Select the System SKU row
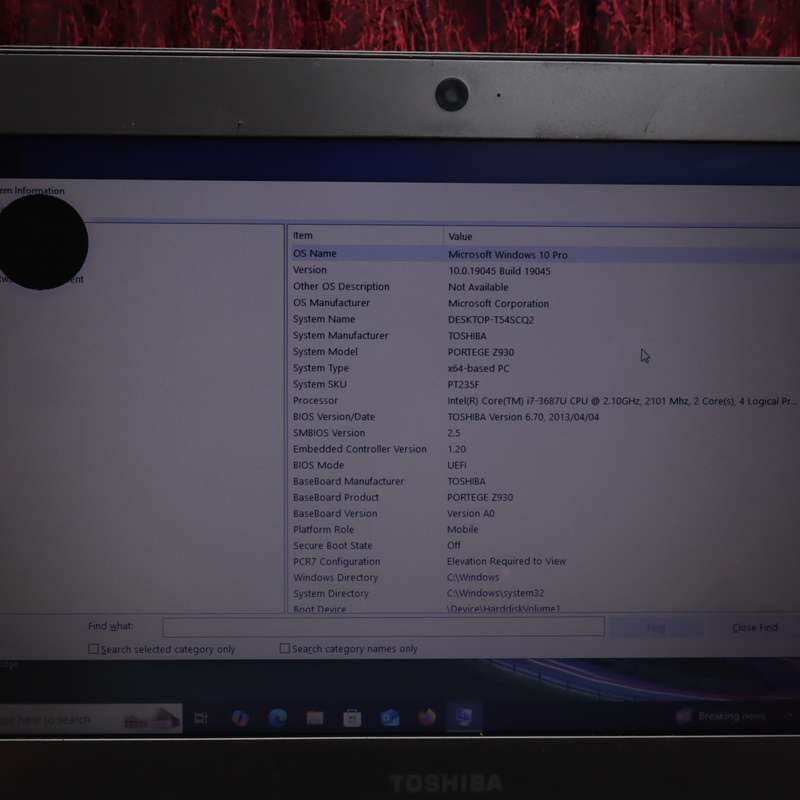Viewport: 800px width, 800px height. (x=544, y=384)
